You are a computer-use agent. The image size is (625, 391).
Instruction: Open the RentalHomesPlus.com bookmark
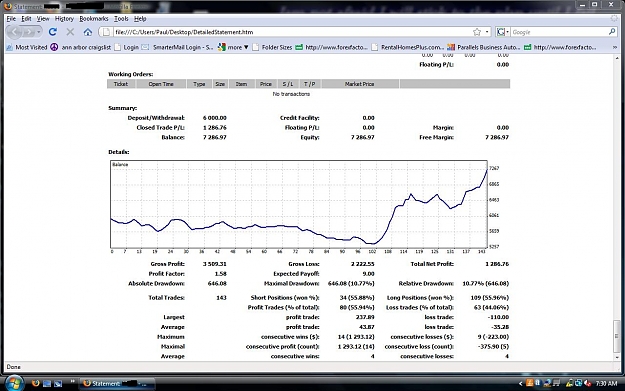click(x=407, y=47)
